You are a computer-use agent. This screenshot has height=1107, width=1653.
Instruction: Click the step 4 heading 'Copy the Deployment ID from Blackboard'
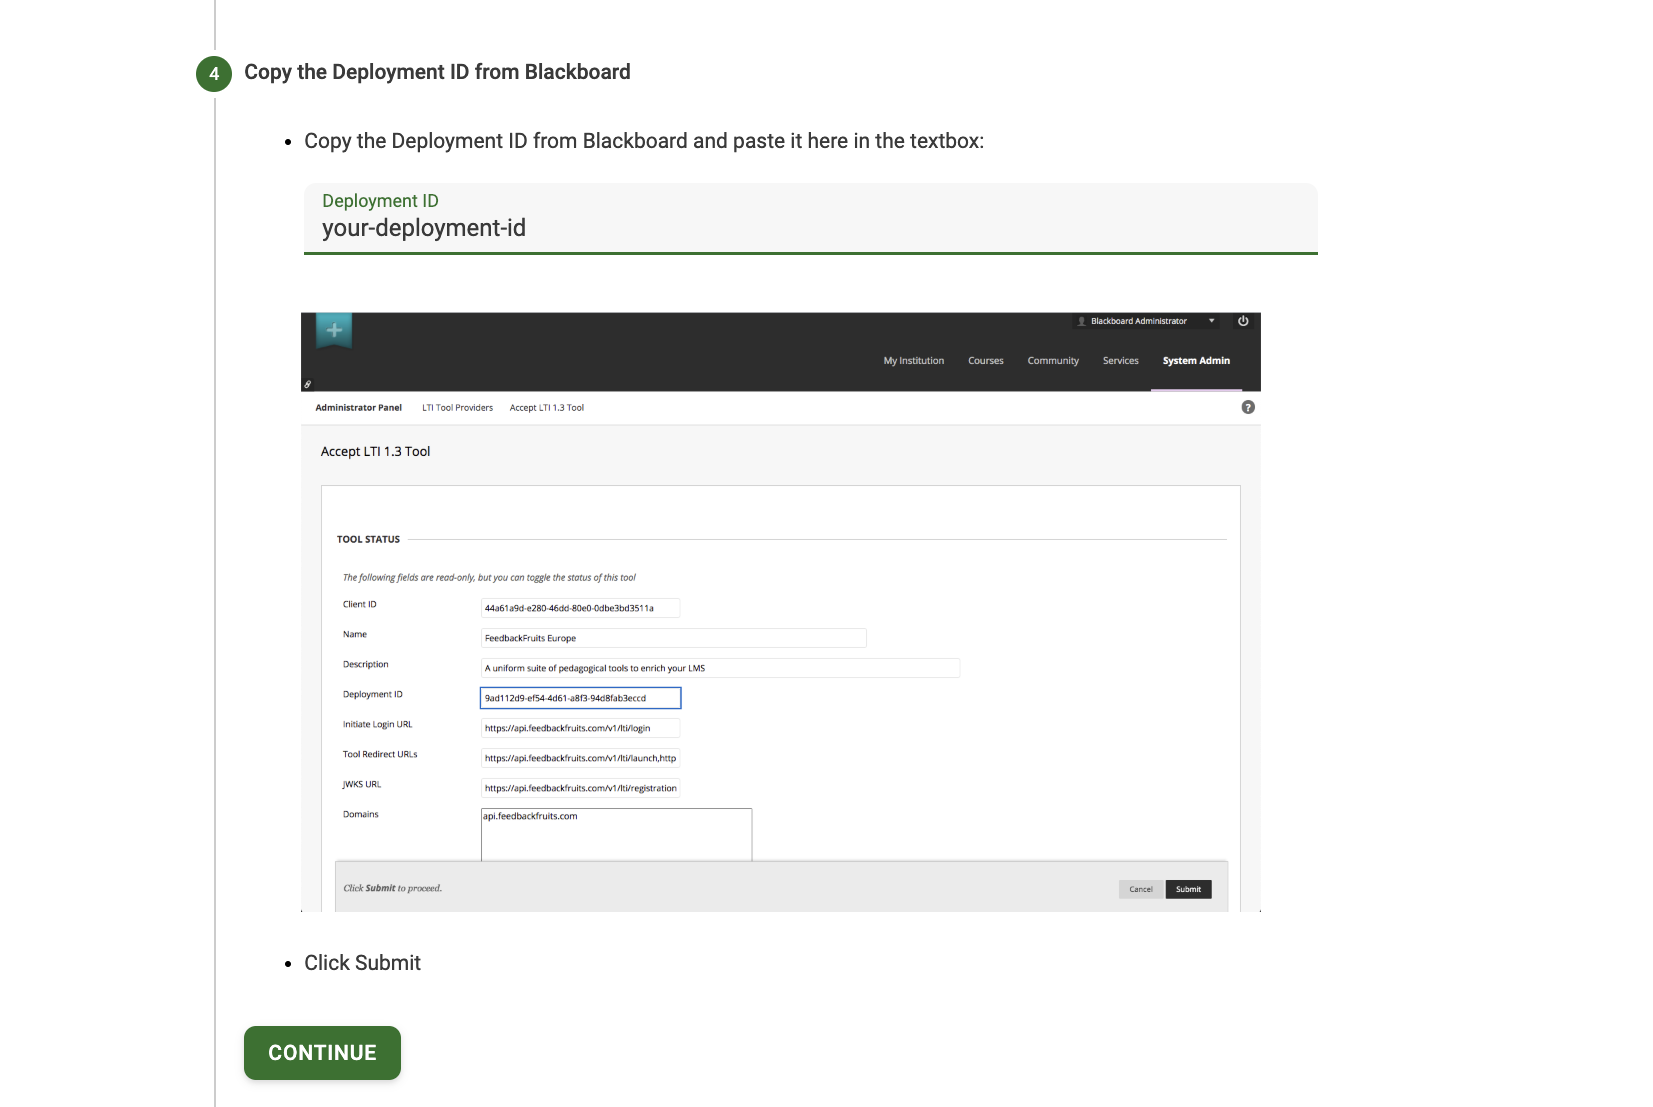pos(437,72)
